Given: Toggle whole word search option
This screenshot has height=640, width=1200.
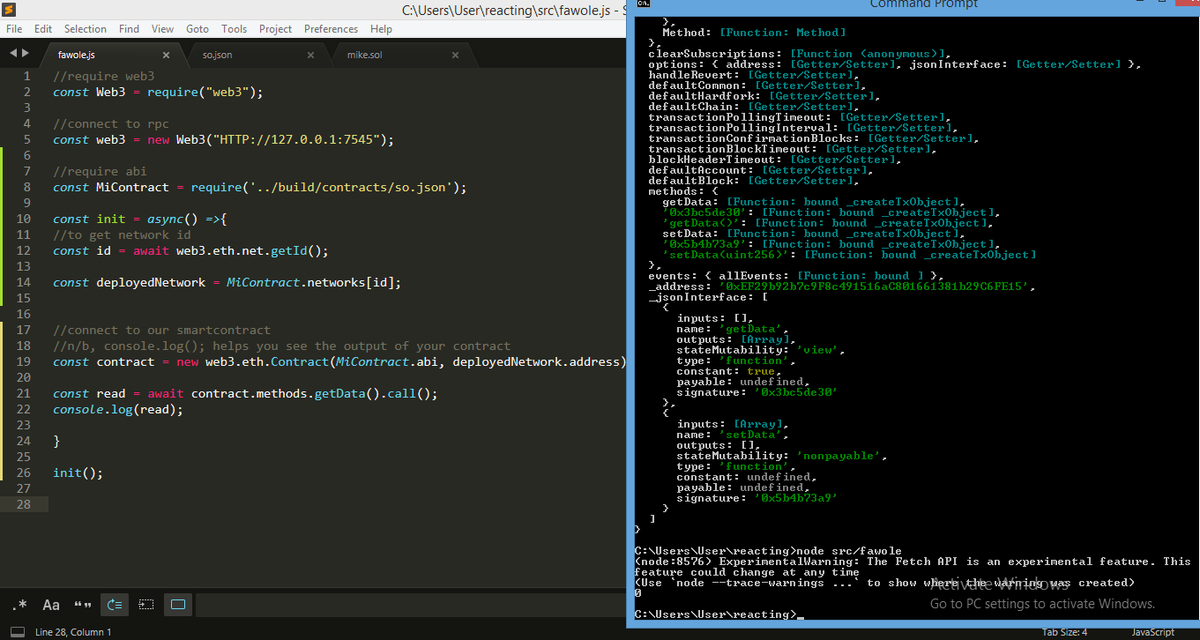Looking at the screenshot, I should 83,605.
